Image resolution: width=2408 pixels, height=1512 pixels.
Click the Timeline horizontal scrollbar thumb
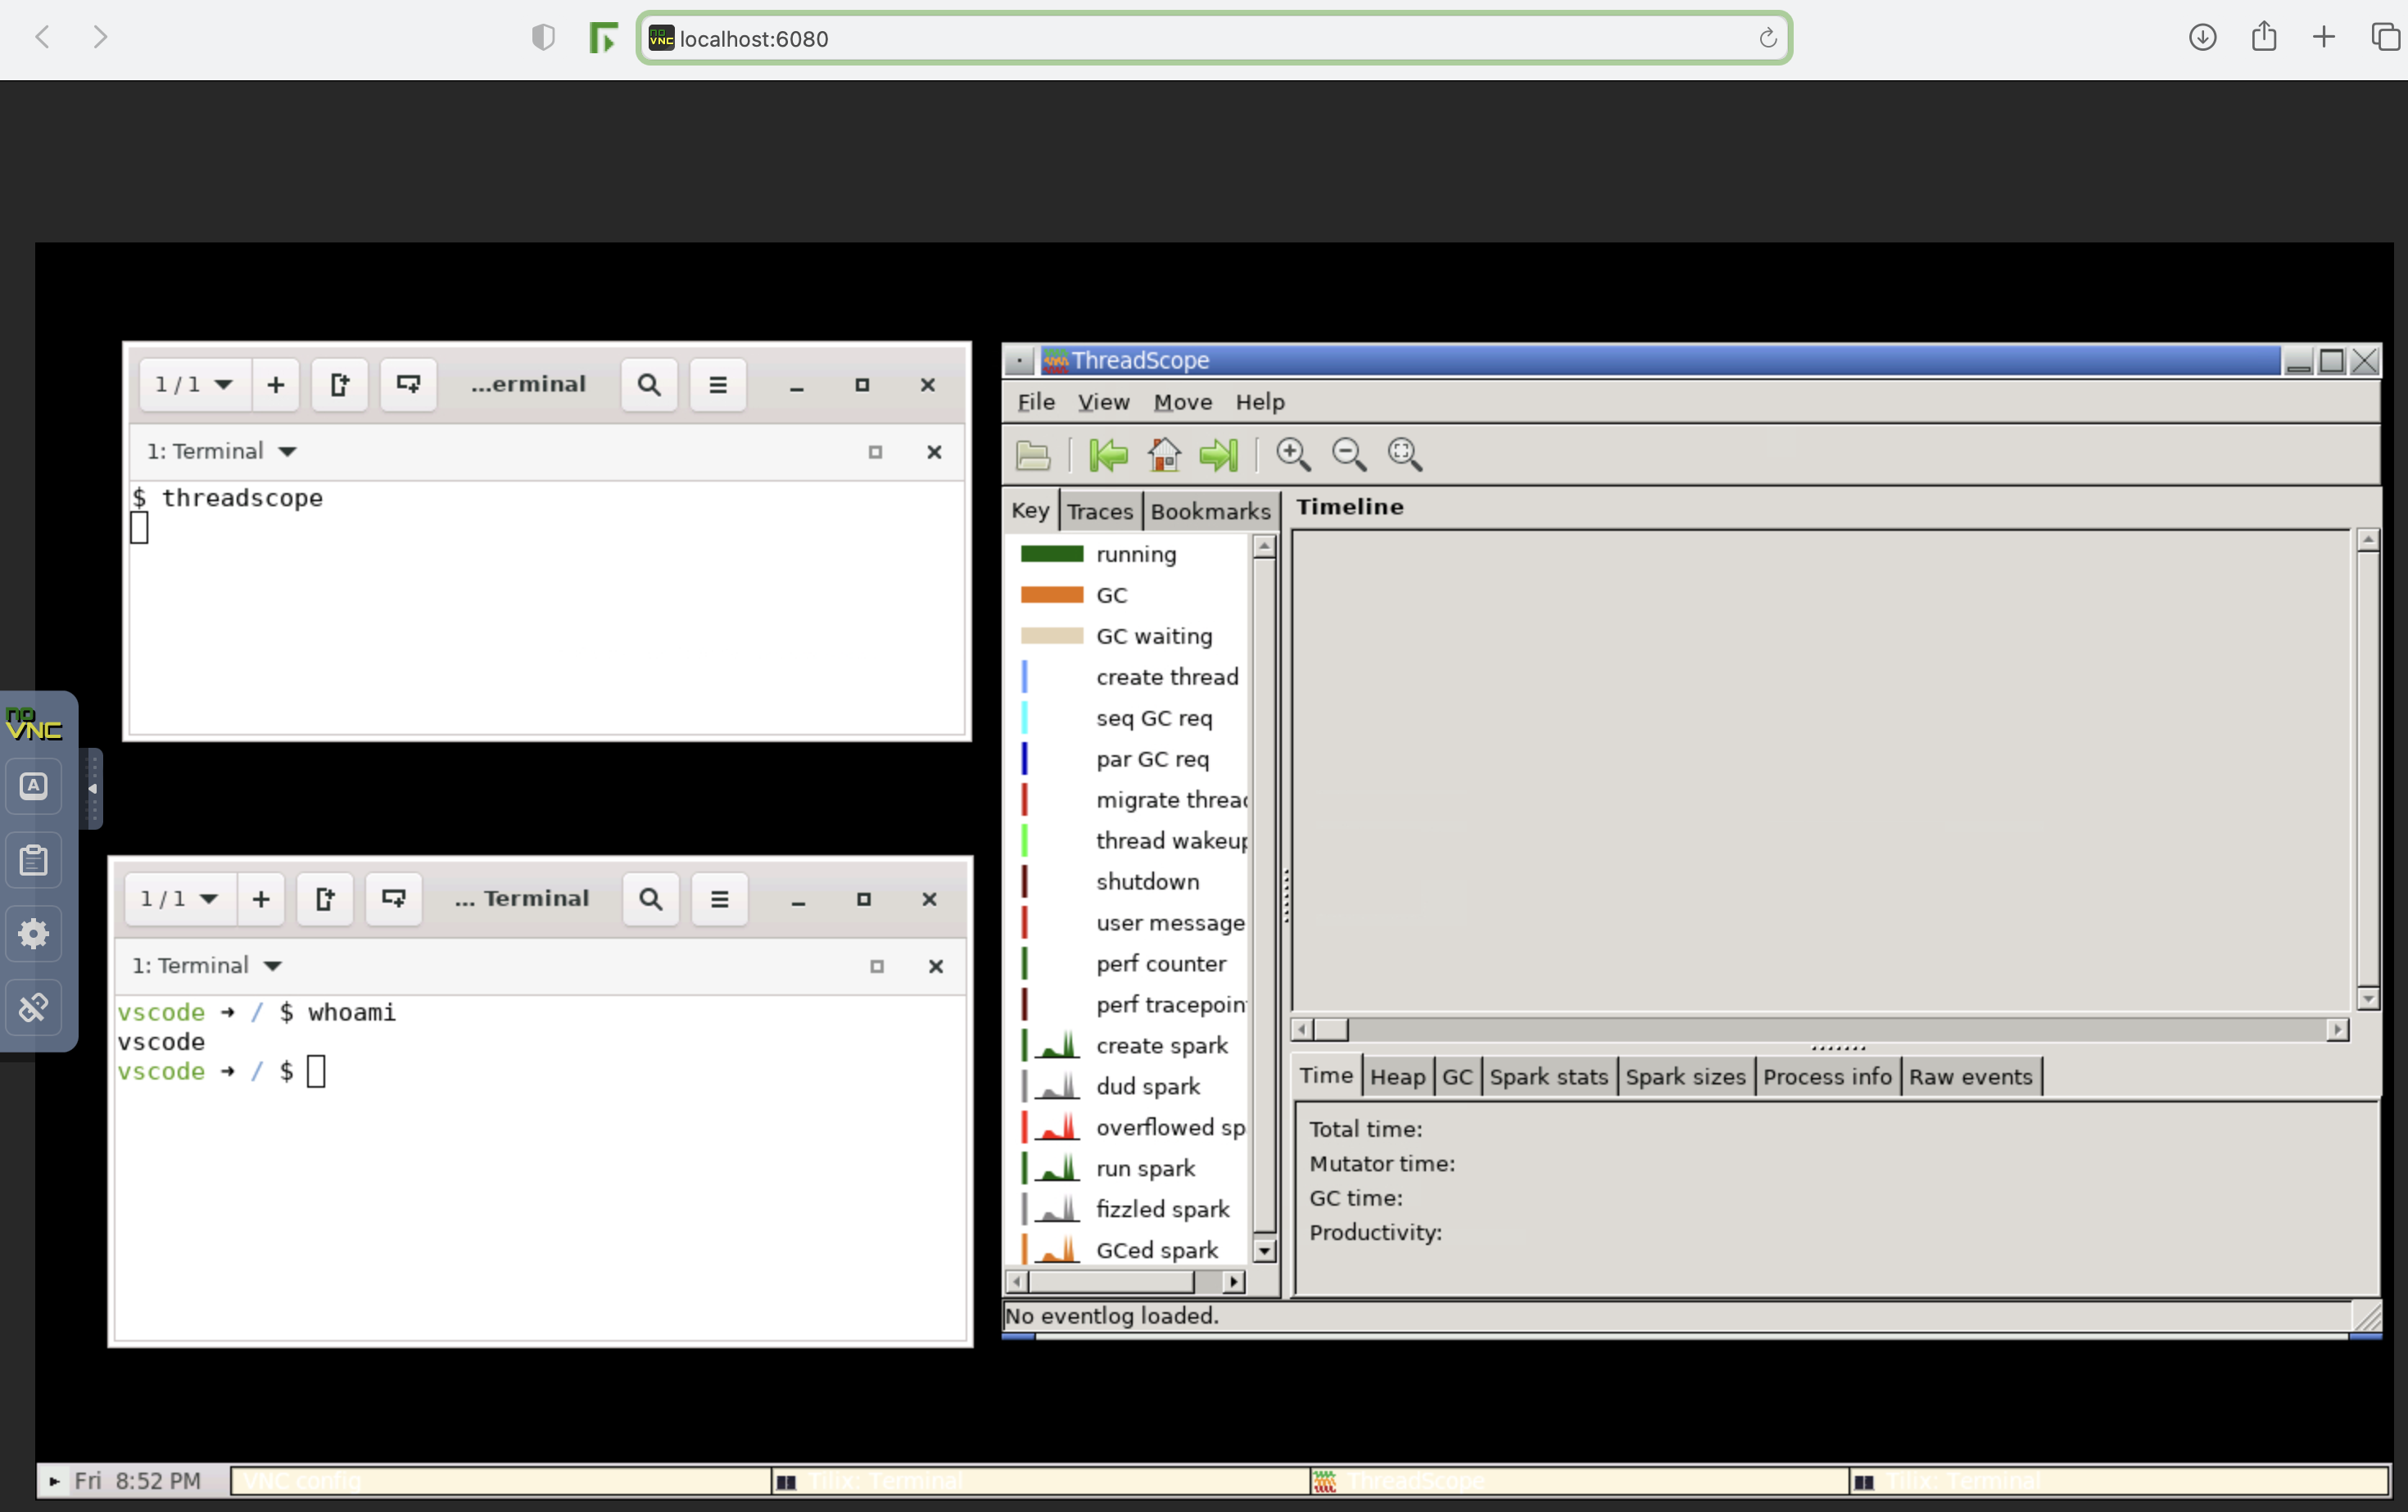pyautogui.click(x=1330, y=1030)
